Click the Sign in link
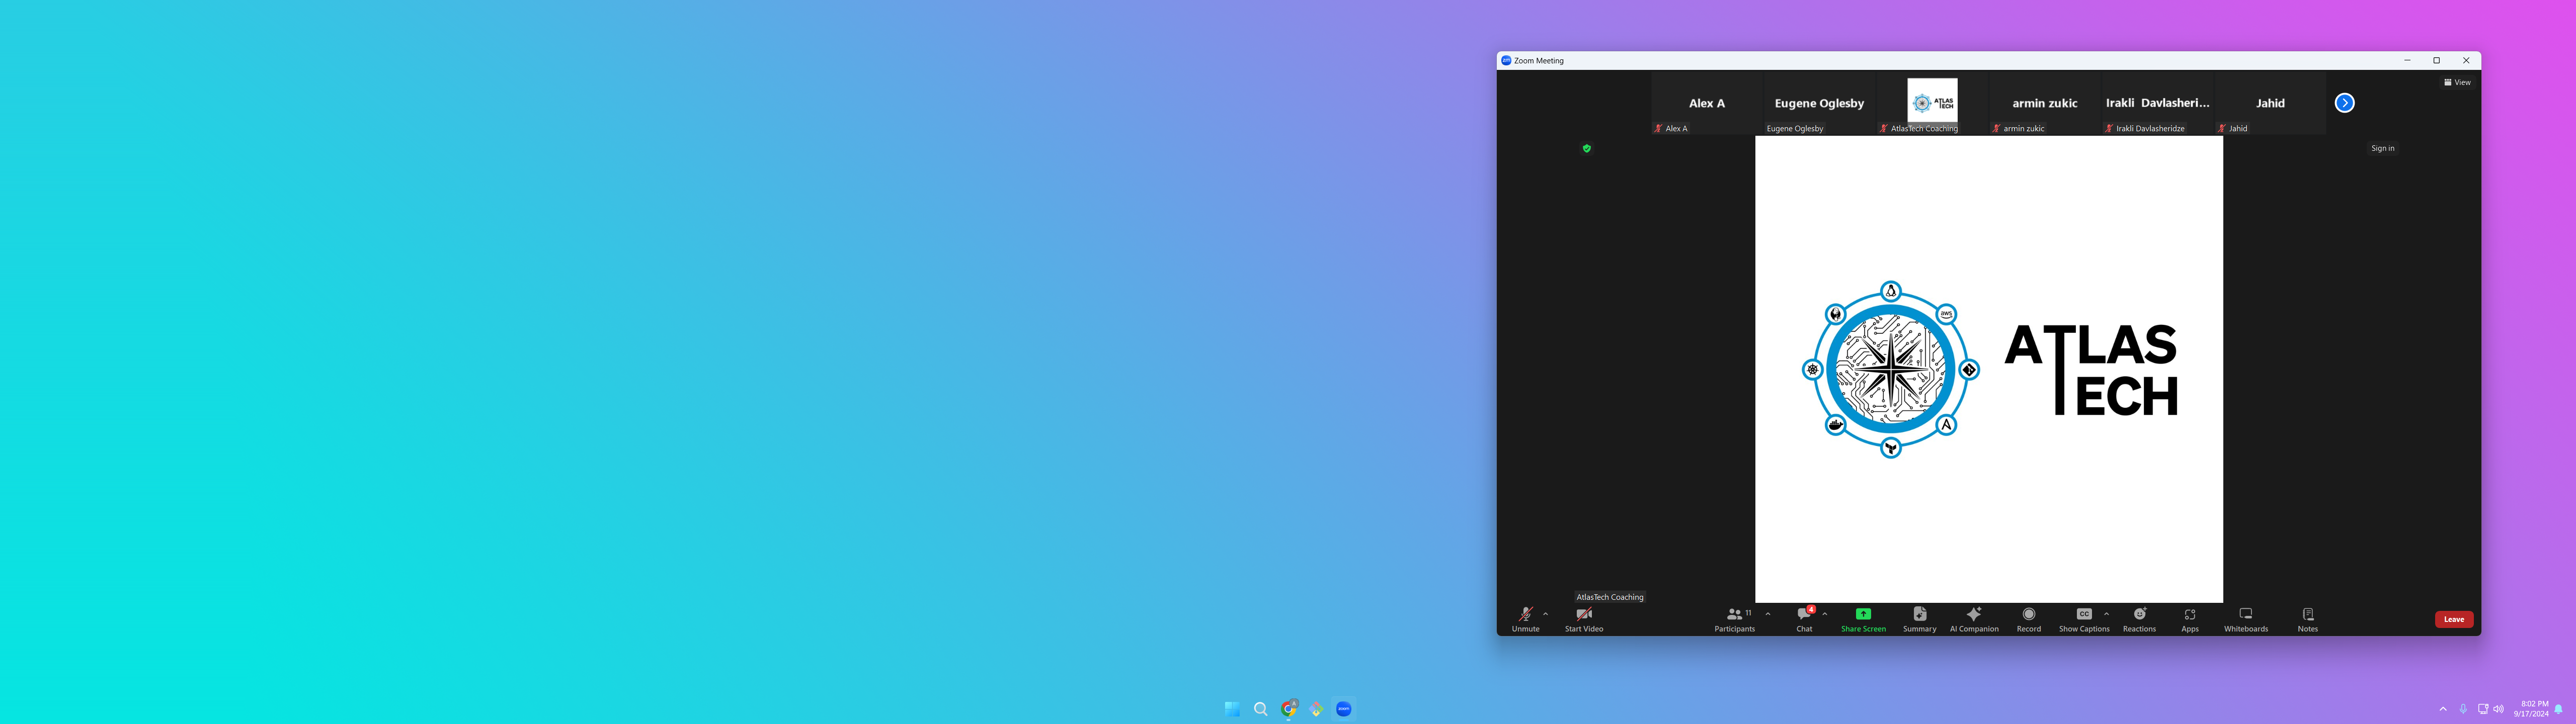2576x724 pixels. (2382, 148)
